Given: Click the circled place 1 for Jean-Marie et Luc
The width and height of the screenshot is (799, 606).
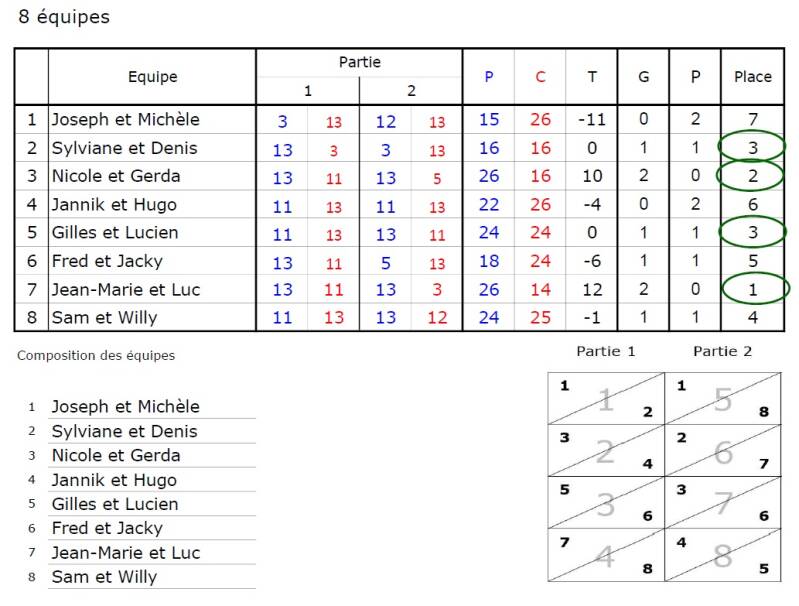Looking at the screenshot, I should tap(755, 288).
